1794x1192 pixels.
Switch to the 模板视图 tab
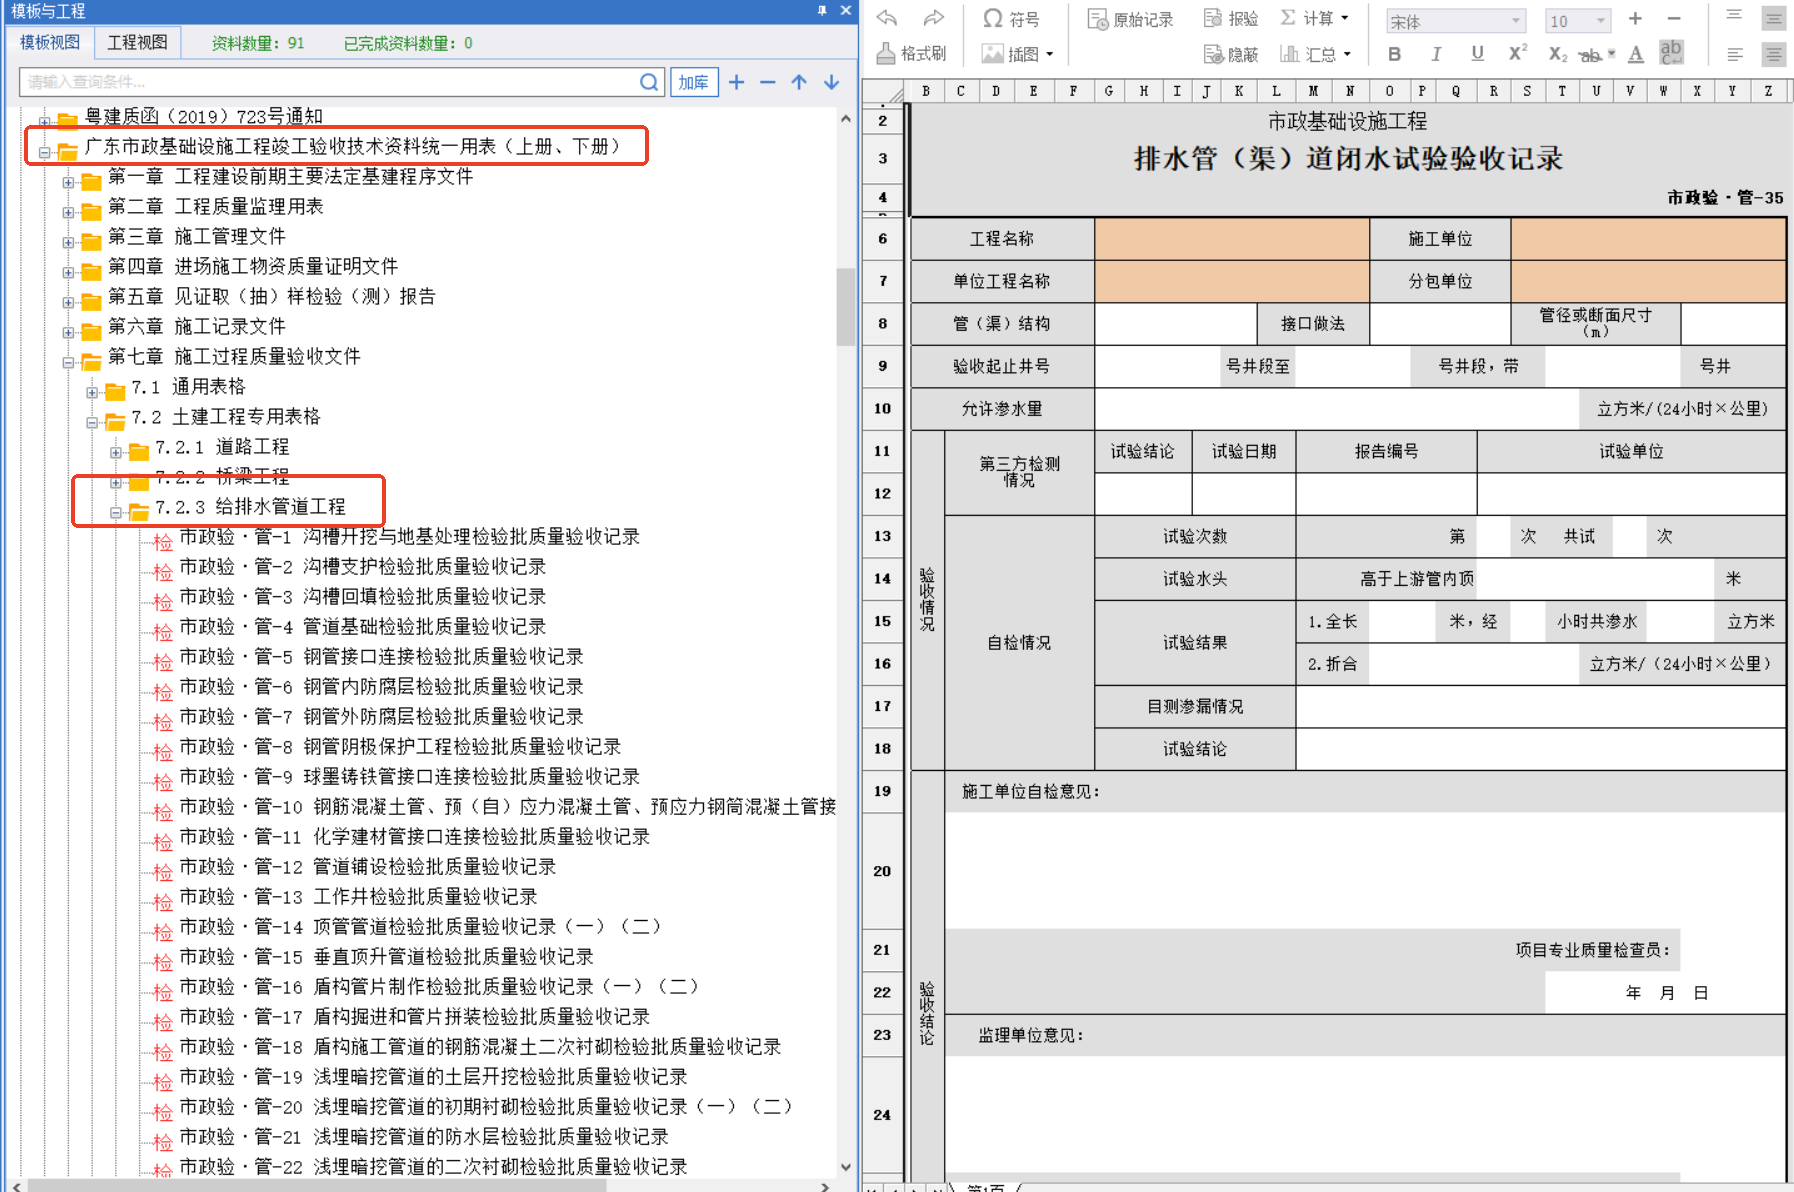50,42
